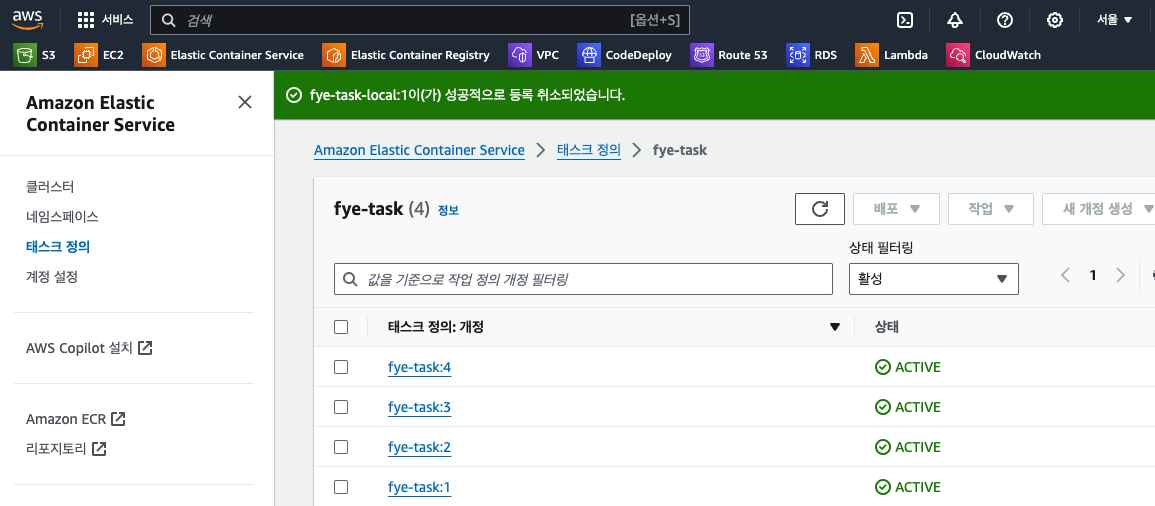Click page number 1 in pagination
1155x506 pixels.
(1093, 275)
